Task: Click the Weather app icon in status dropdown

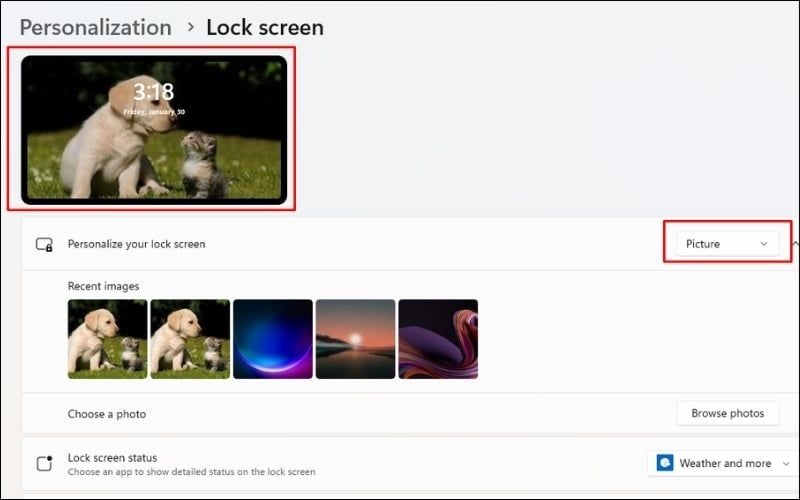Action: [665, 463]
